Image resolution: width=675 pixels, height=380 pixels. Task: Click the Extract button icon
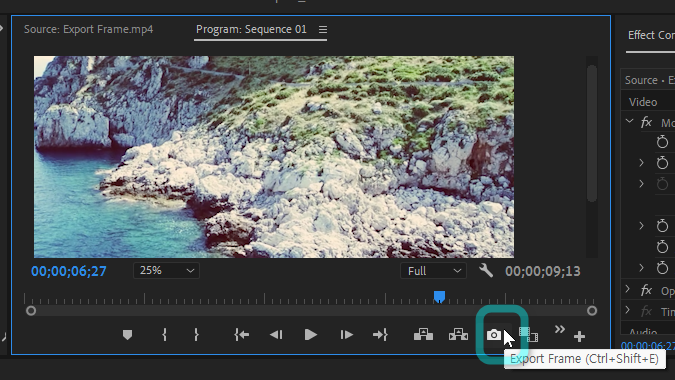(x=458, y=334)
